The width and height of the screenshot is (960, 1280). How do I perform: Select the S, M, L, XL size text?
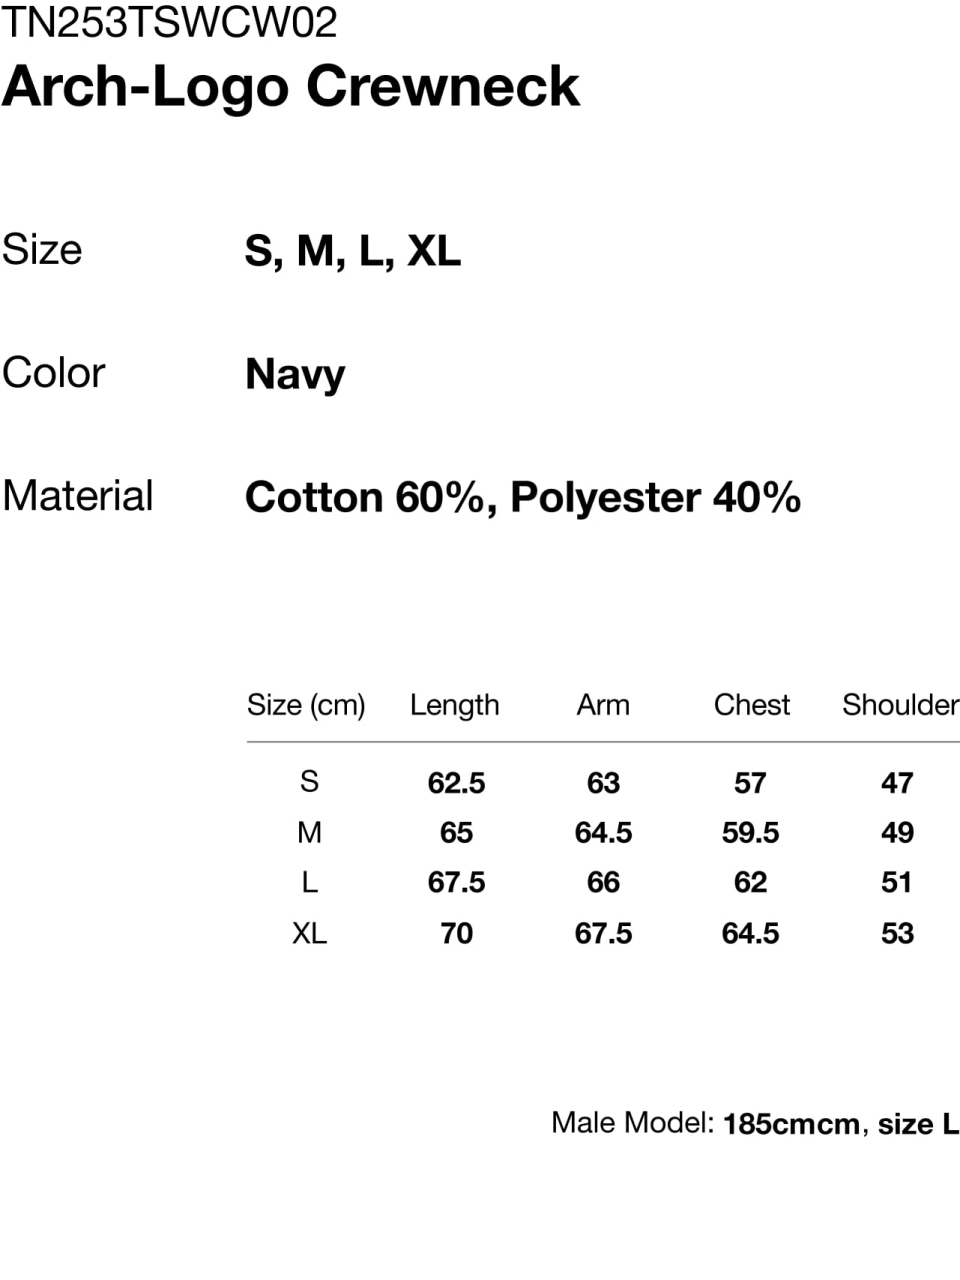pos(353,251)
